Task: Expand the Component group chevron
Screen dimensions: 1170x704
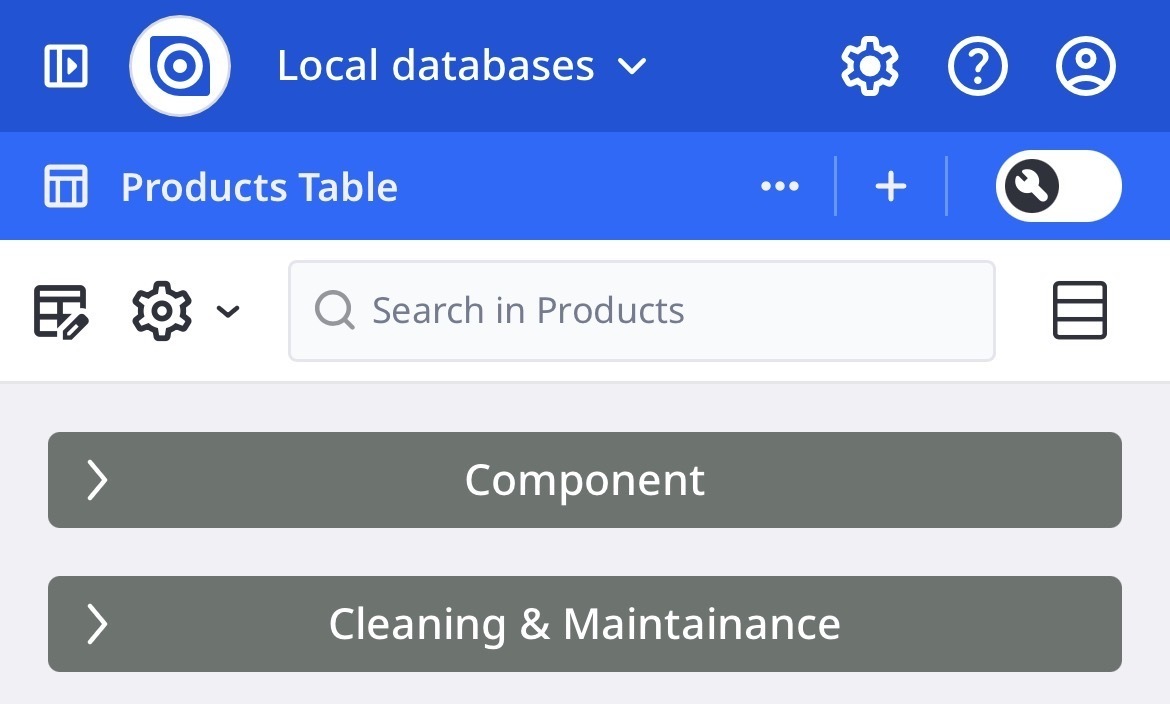Action: pyautogui.click(x=97, y=480)
